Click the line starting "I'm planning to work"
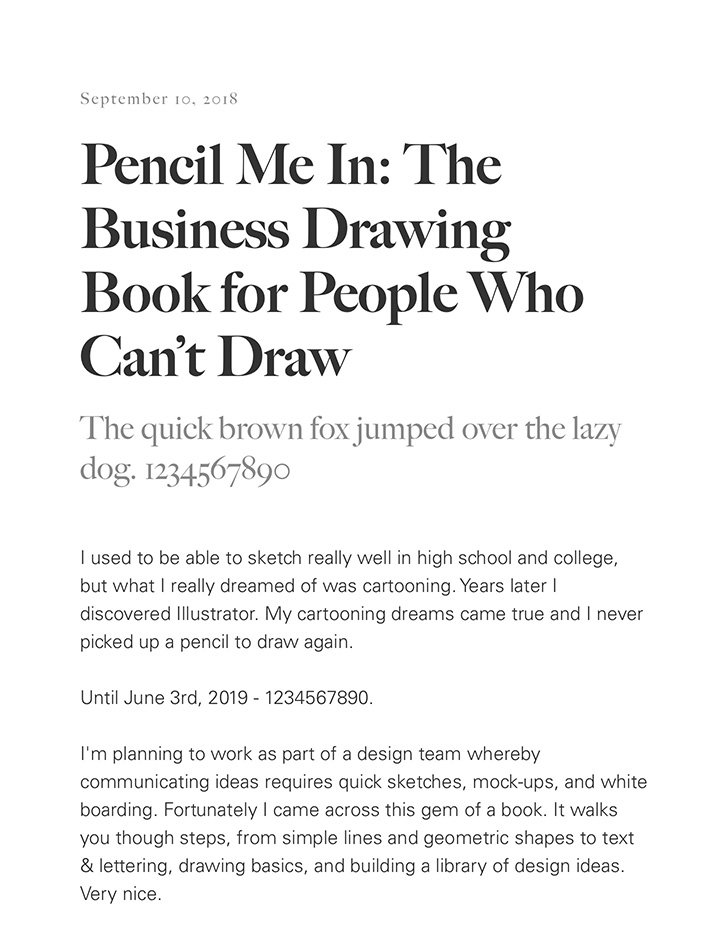The image size is (720, 940). tap(310, 753)
